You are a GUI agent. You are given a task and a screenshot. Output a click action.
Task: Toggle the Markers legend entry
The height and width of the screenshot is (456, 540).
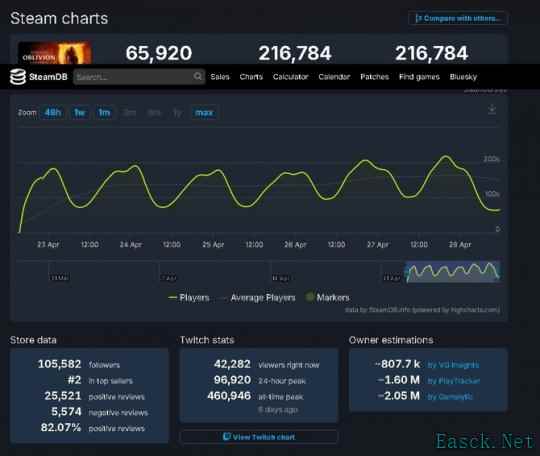(x=328, y=298)
